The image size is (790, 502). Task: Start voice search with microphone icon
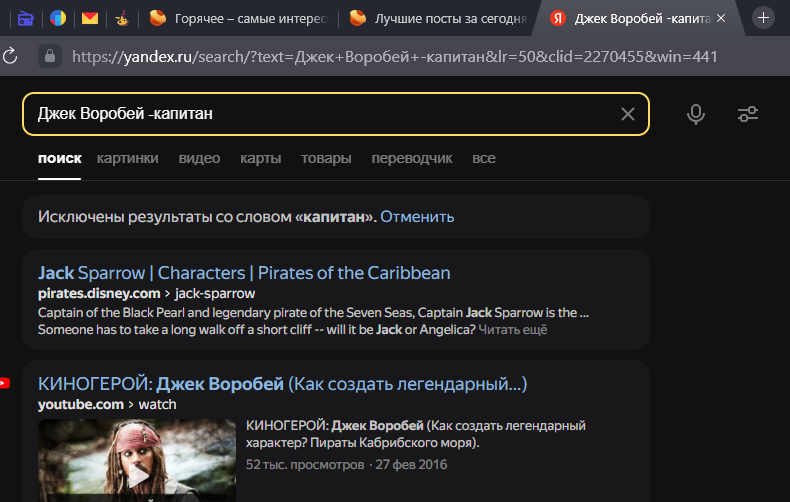point(696,114)
